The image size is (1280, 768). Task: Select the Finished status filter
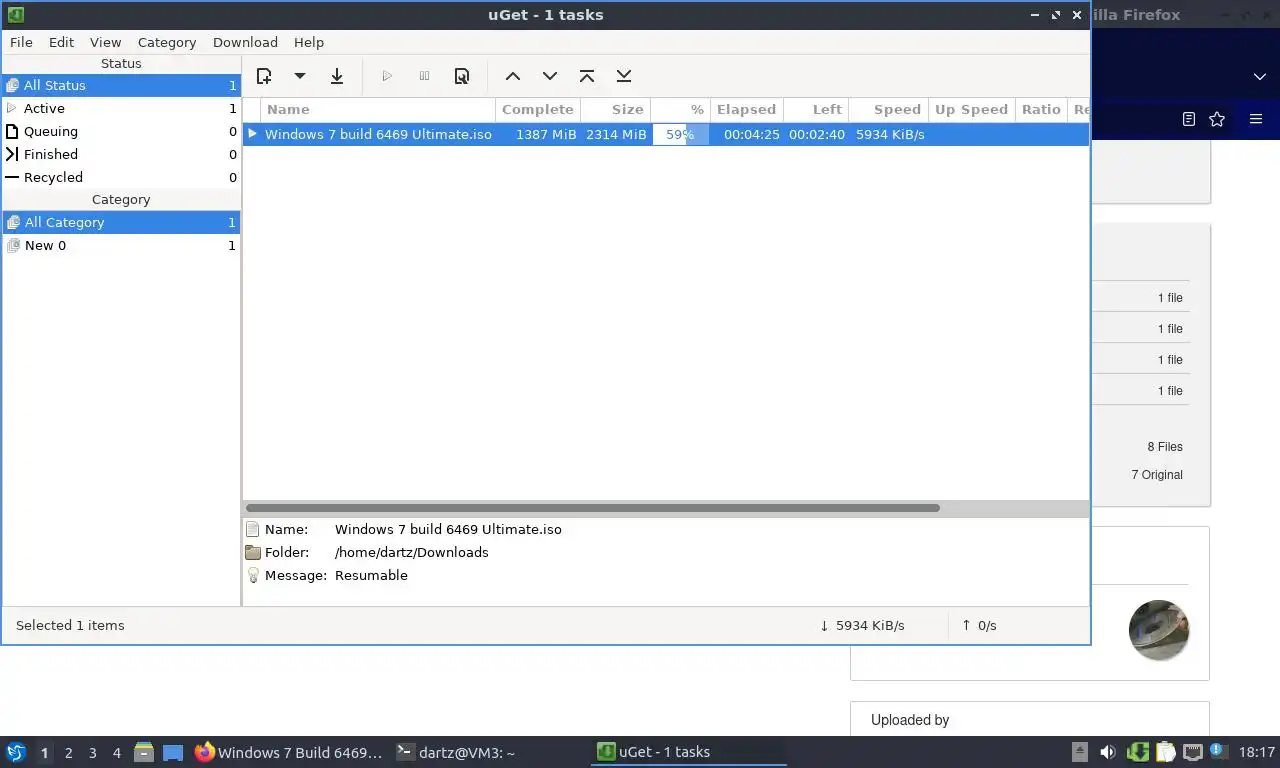pyautogui.click(x=121, y=154)
